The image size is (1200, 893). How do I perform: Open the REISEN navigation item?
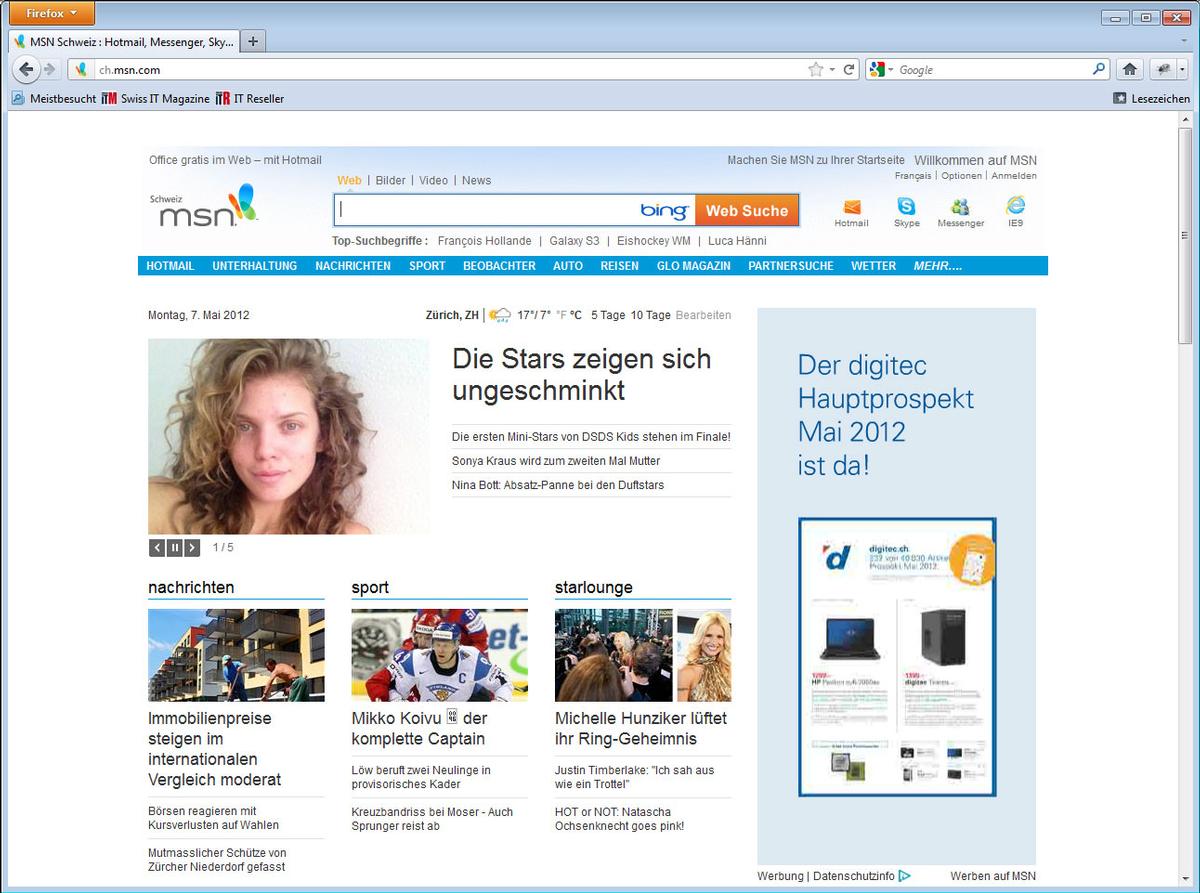[620, 266]
